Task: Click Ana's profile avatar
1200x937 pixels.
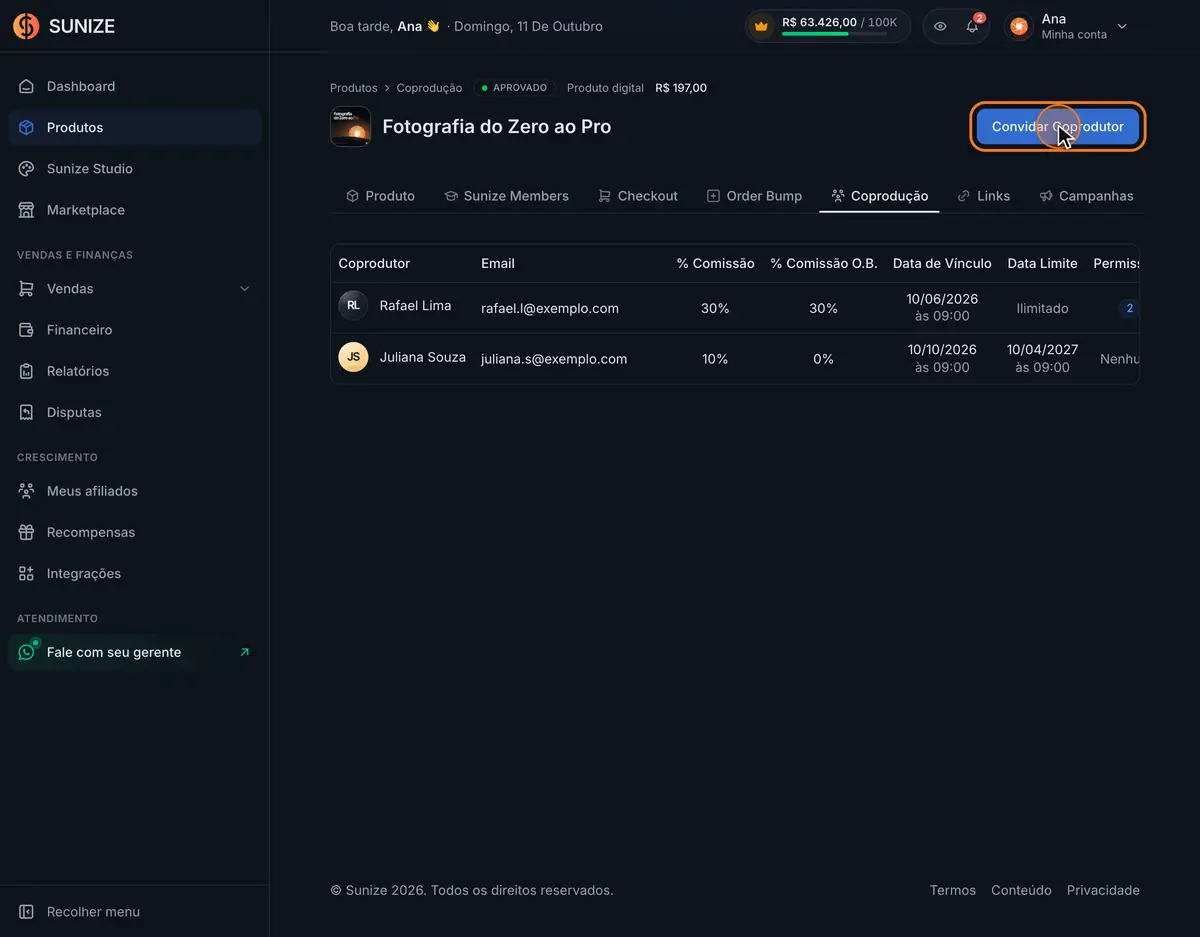Action: point(1019,27)
